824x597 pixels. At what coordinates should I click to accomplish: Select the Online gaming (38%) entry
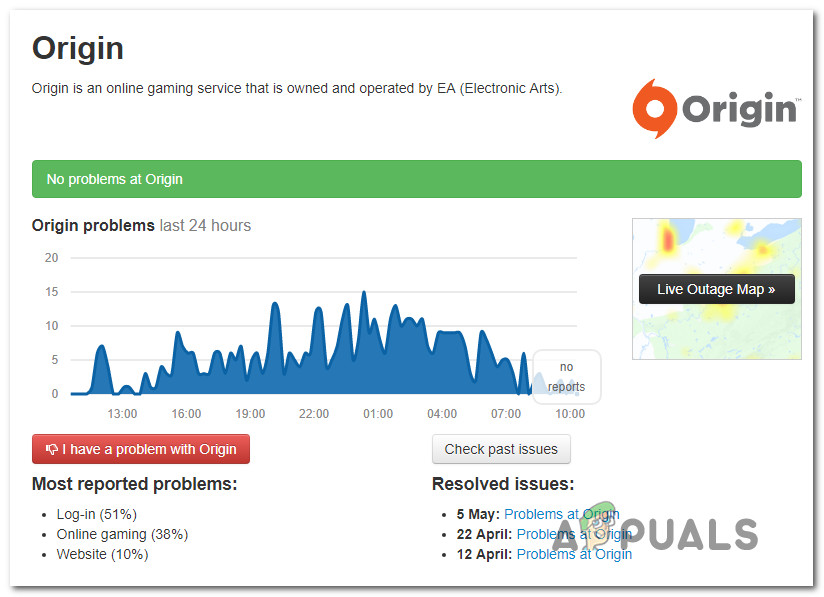tap(122, 534)
